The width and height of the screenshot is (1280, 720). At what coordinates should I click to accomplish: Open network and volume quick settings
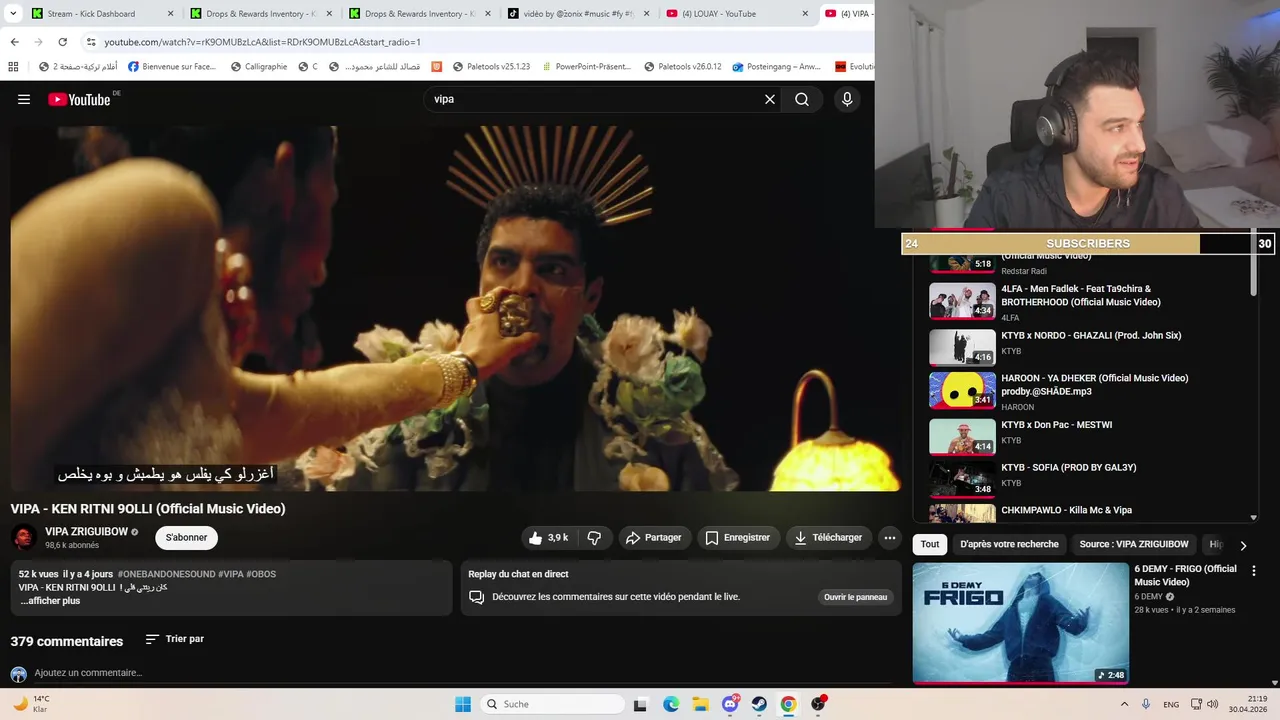1205,704
